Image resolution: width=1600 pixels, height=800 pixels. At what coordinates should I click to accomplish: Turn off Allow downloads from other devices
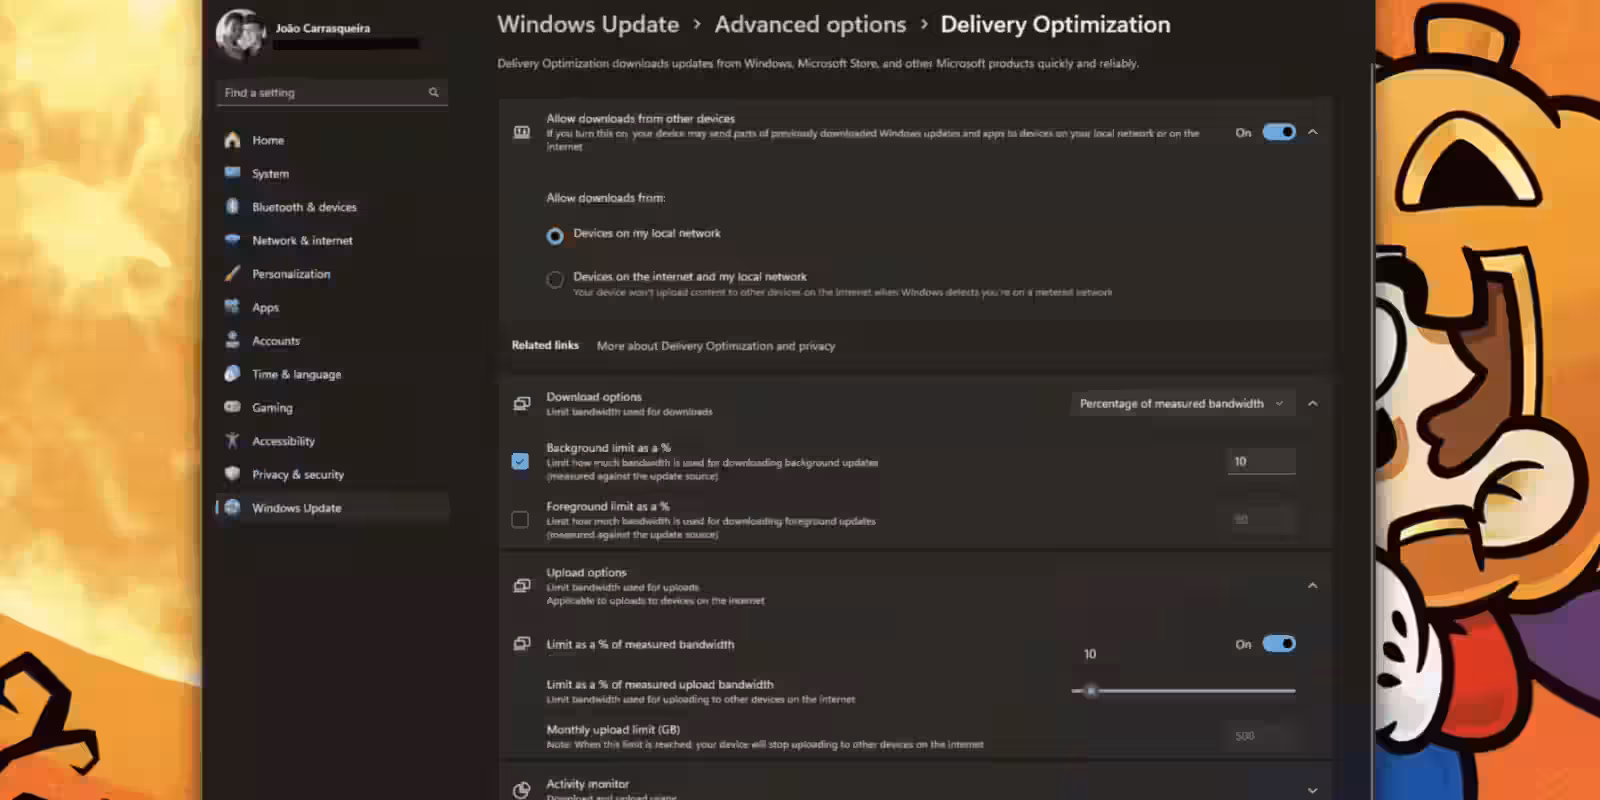pyautogui.click(x=1279, y=132)
